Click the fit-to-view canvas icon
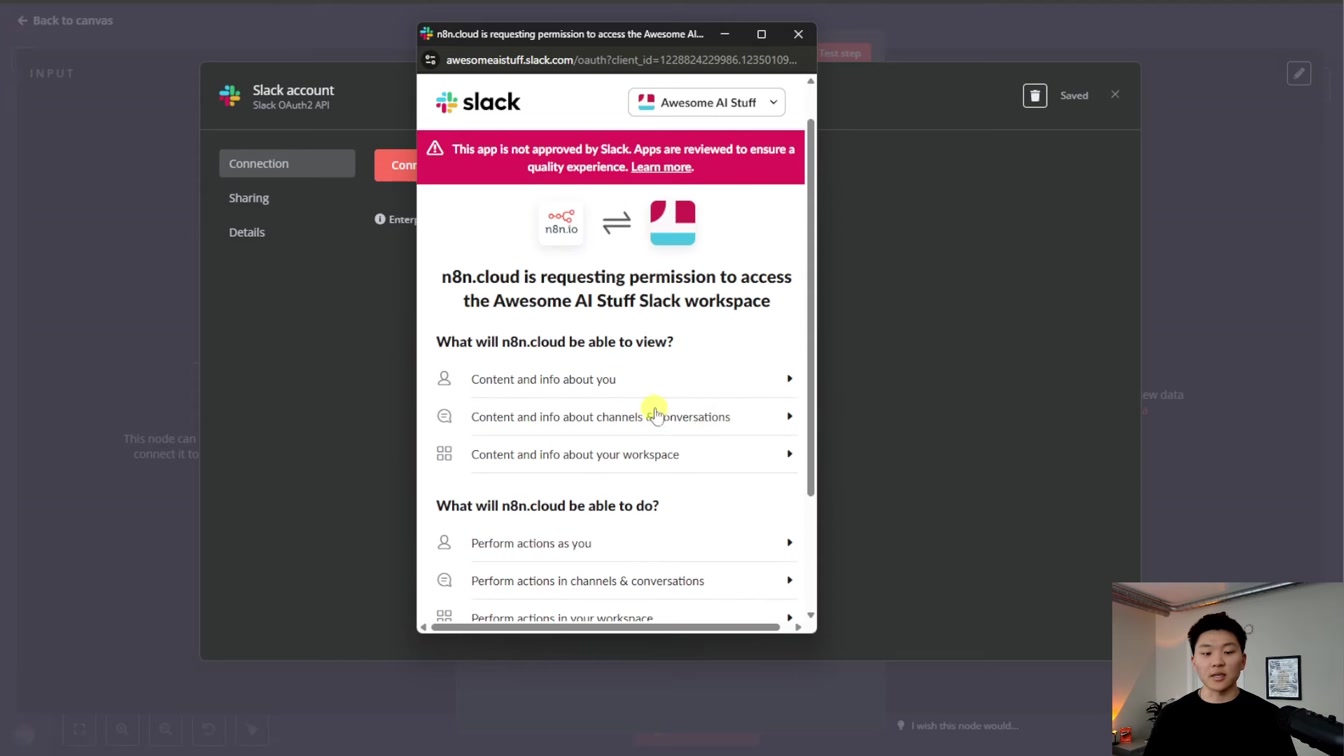Viewport: 1344px width, 756px height. 79,729
